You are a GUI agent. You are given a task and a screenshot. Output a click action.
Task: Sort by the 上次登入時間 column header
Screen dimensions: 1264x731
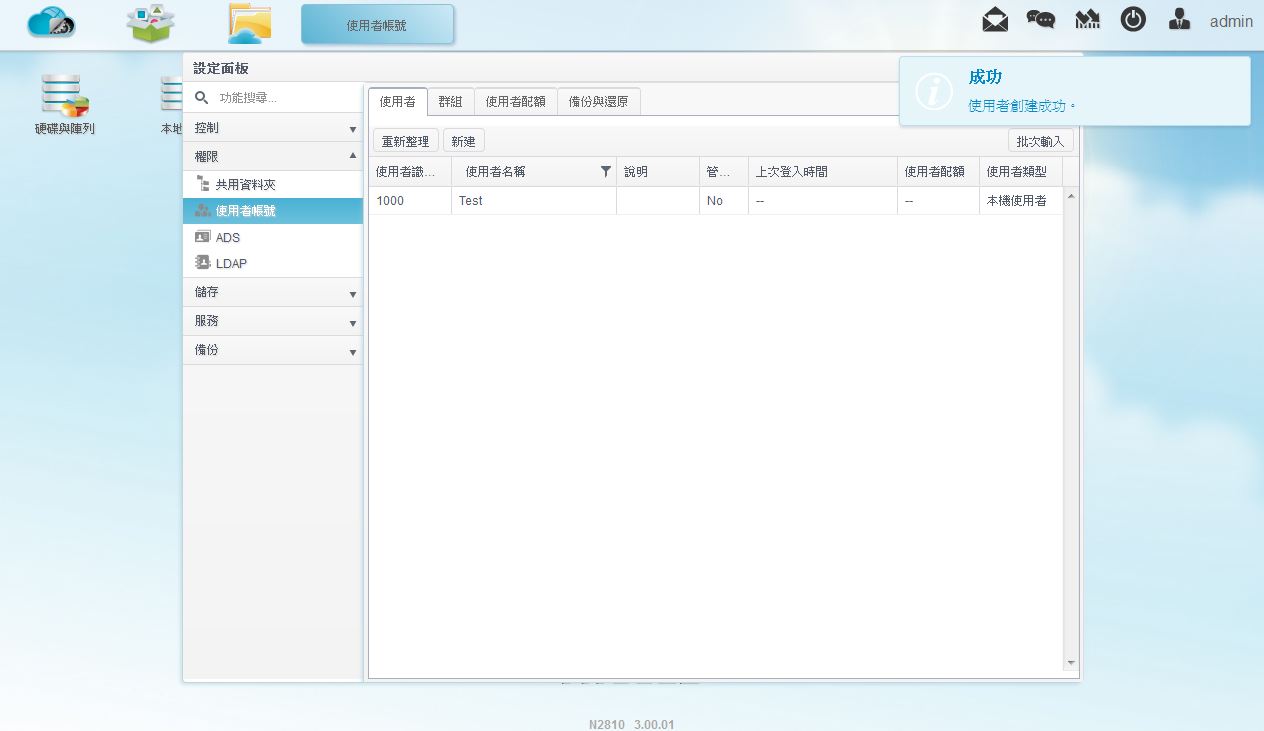point(823,172)
